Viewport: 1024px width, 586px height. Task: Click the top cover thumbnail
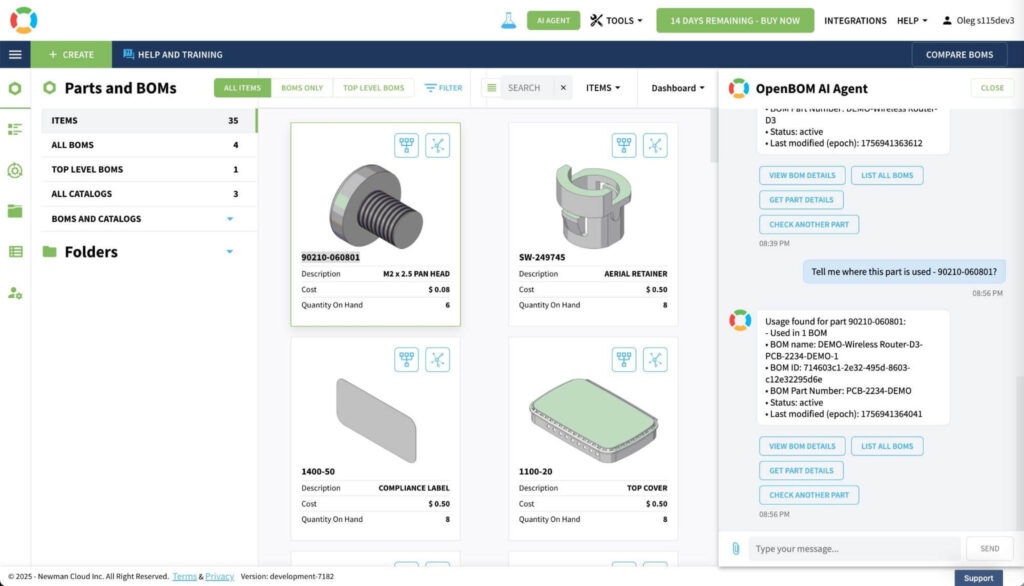[x=593, y=420]
